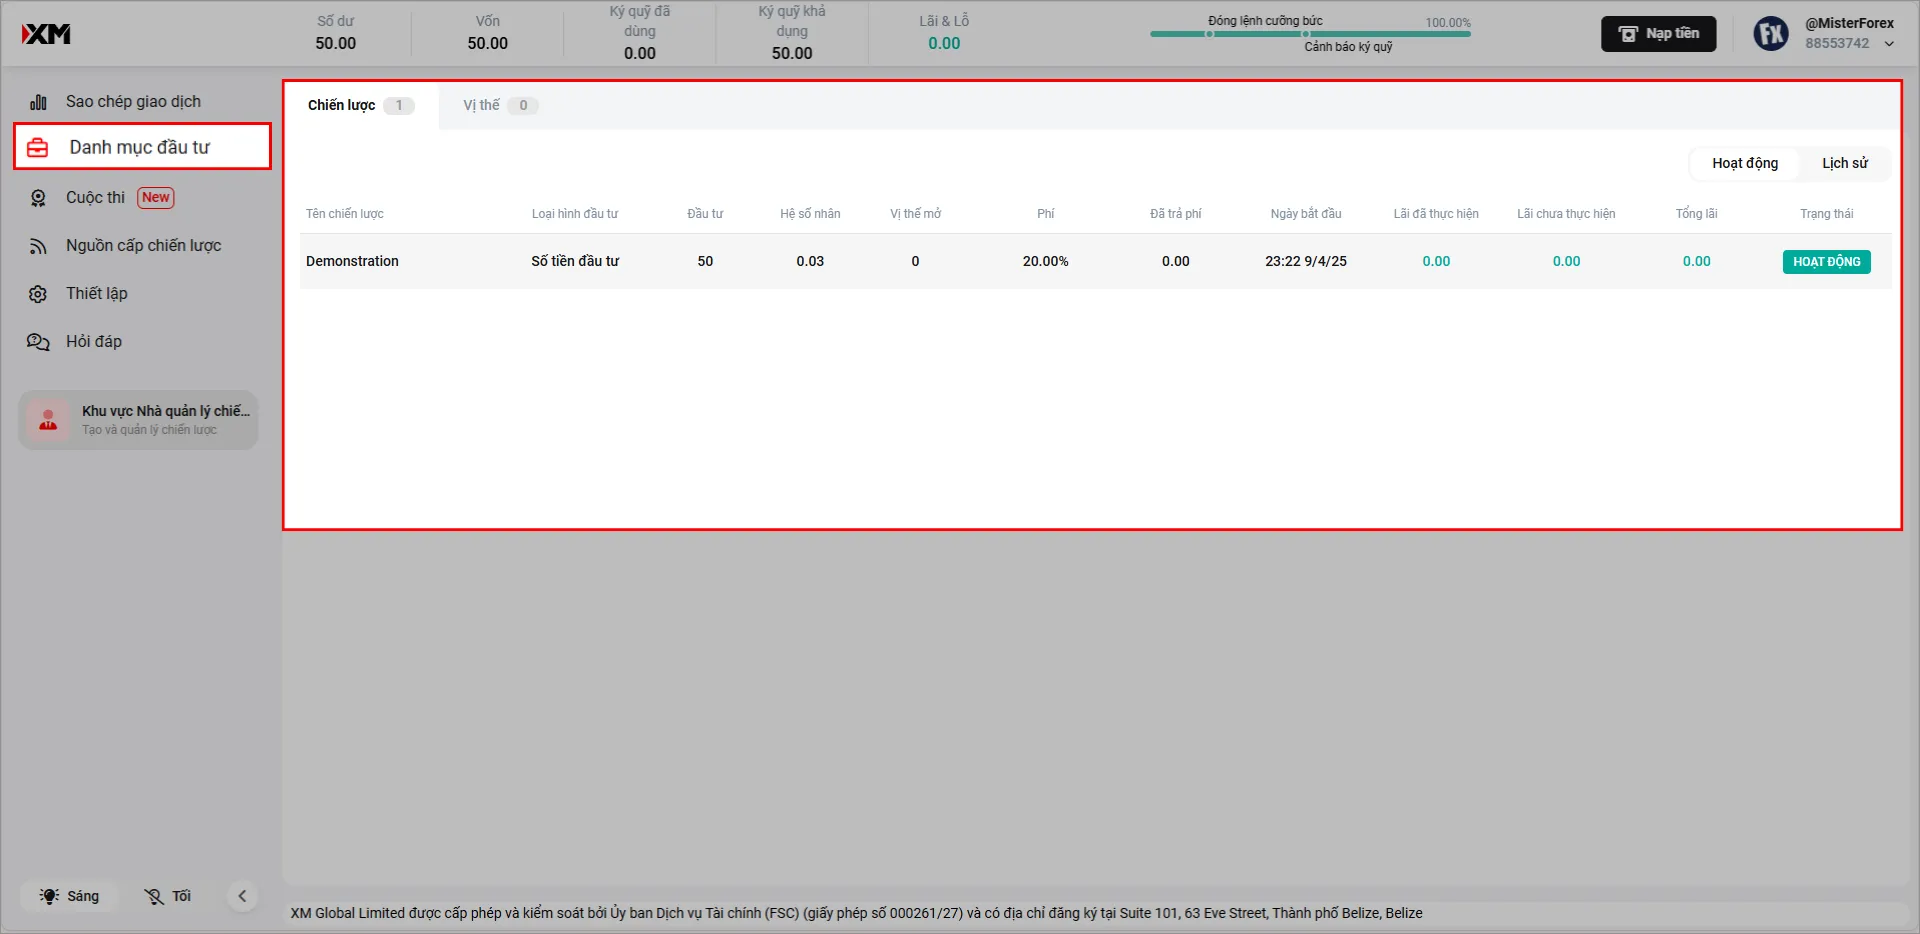Click the 100.00% margin level label
The image size is (1920, 934).
click(x=1448, y=23)
